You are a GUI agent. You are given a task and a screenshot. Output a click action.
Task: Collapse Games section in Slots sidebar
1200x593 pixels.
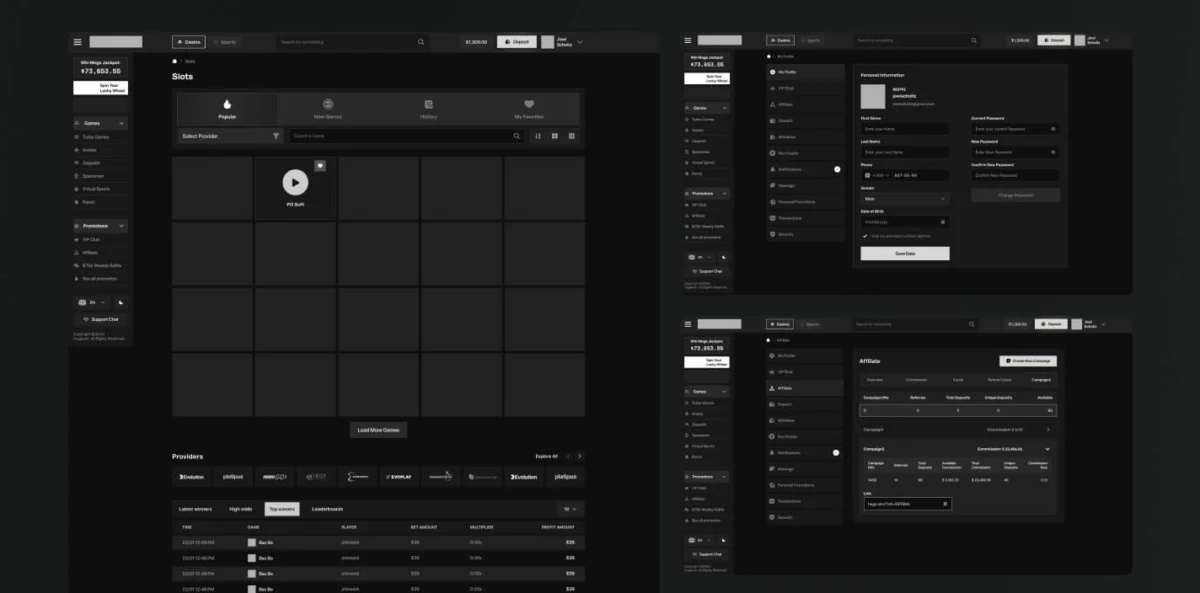point(122,123)
